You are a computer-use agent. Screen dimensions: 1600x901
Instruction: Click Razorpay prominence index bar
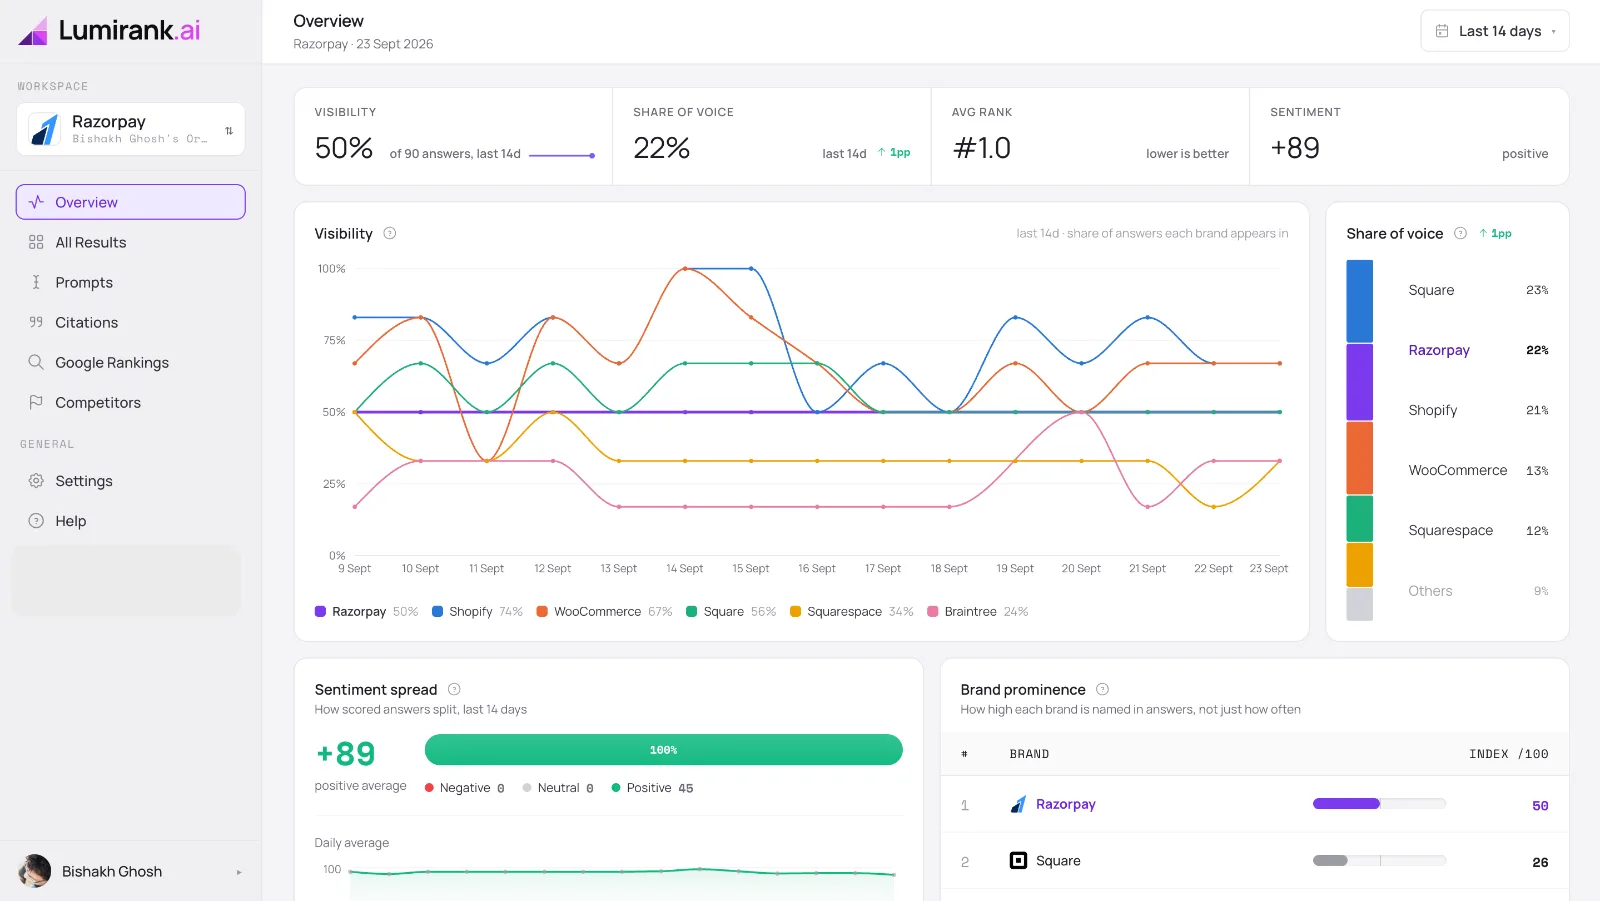1379,804
